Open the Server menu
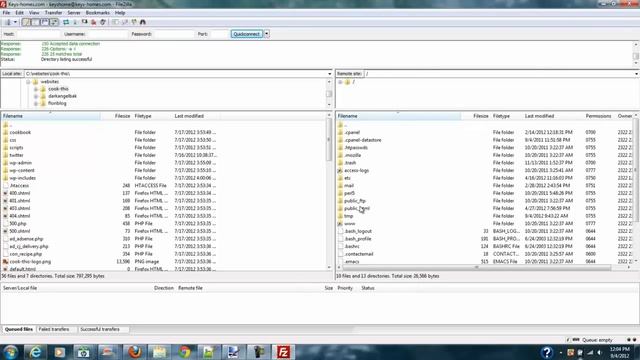Image resolution: width=640 pixels, height=360 pixels. [x=74, y=13]
